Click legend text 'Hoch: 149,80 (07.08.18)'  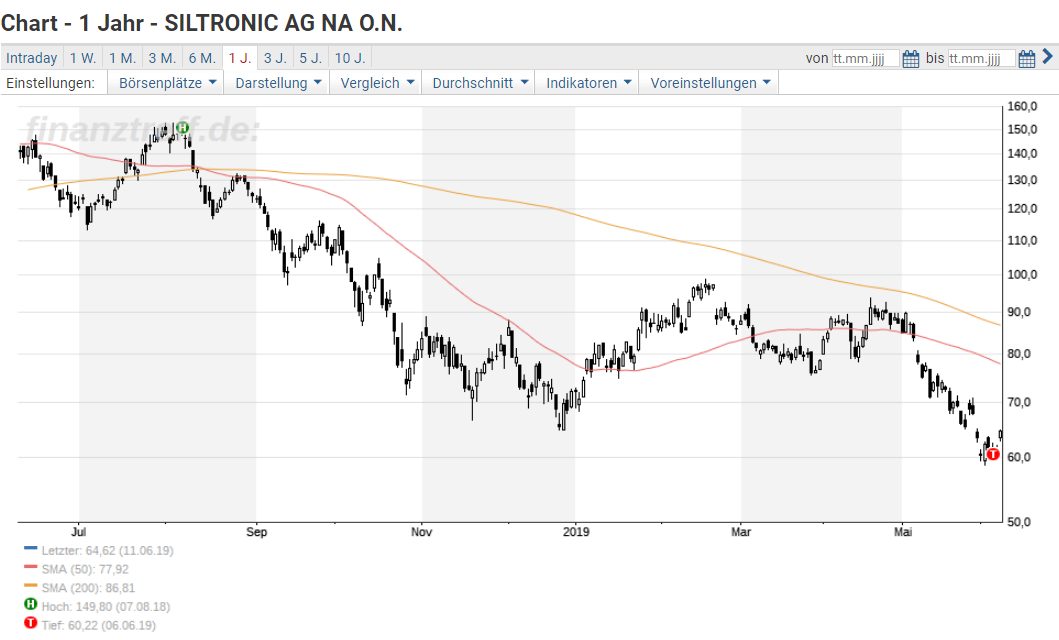pos(106,607)
